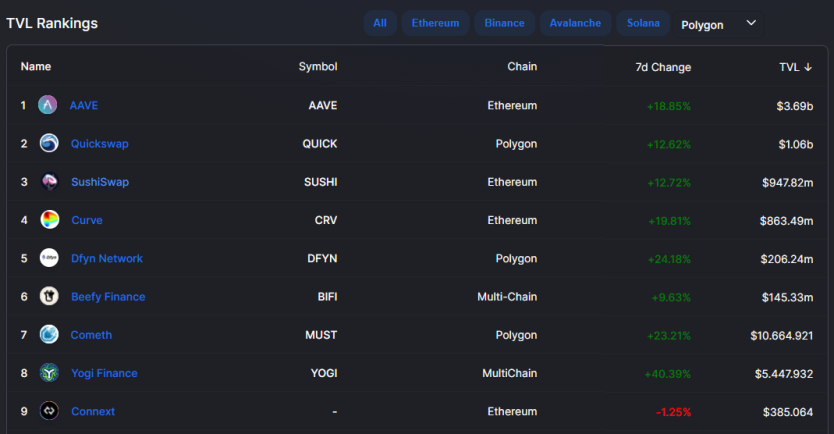Click the Yogi Finance logo icon

coord(49,373)
